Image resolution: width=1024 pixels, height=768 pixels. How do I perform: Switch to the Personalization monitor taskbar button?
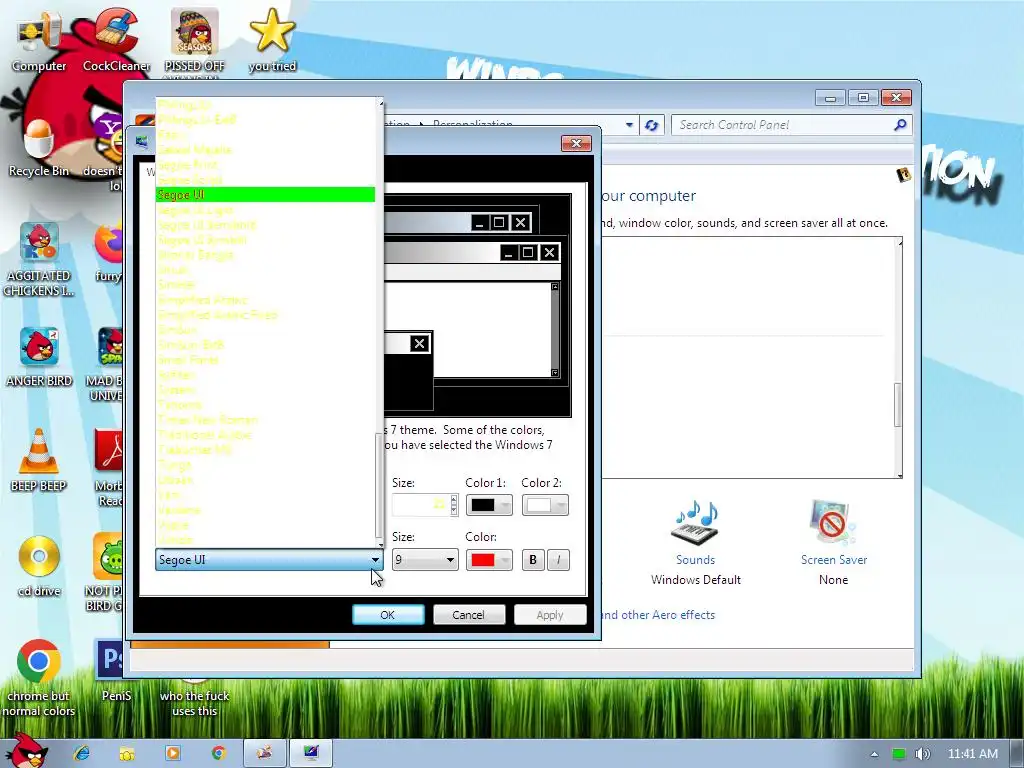311,753
